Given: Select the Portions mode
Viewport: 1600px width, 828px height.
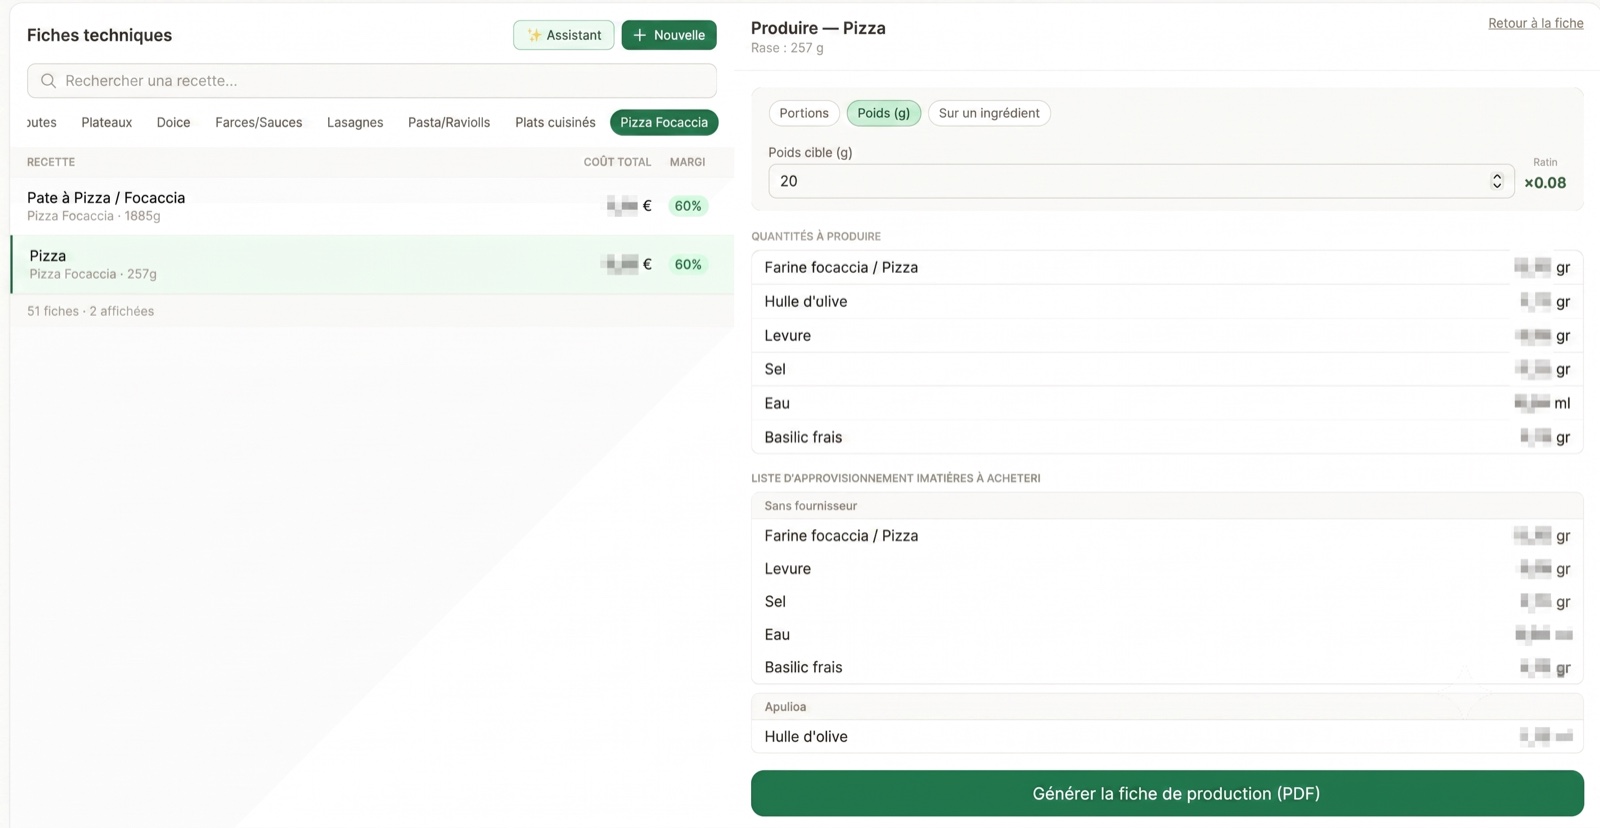Looking at the screenshot, I should 804,113.
